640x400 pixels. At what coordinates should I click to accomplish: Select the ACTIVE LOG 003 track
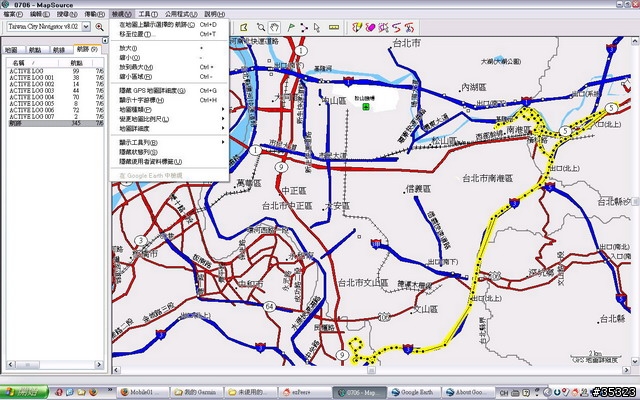[x=56, y=91]
